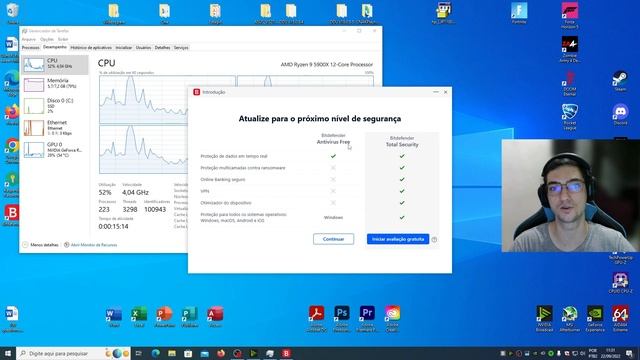Screen dimensions: 640x360
Task: Open Steam desktop shortcut
Action: click(x=620, y=81)
